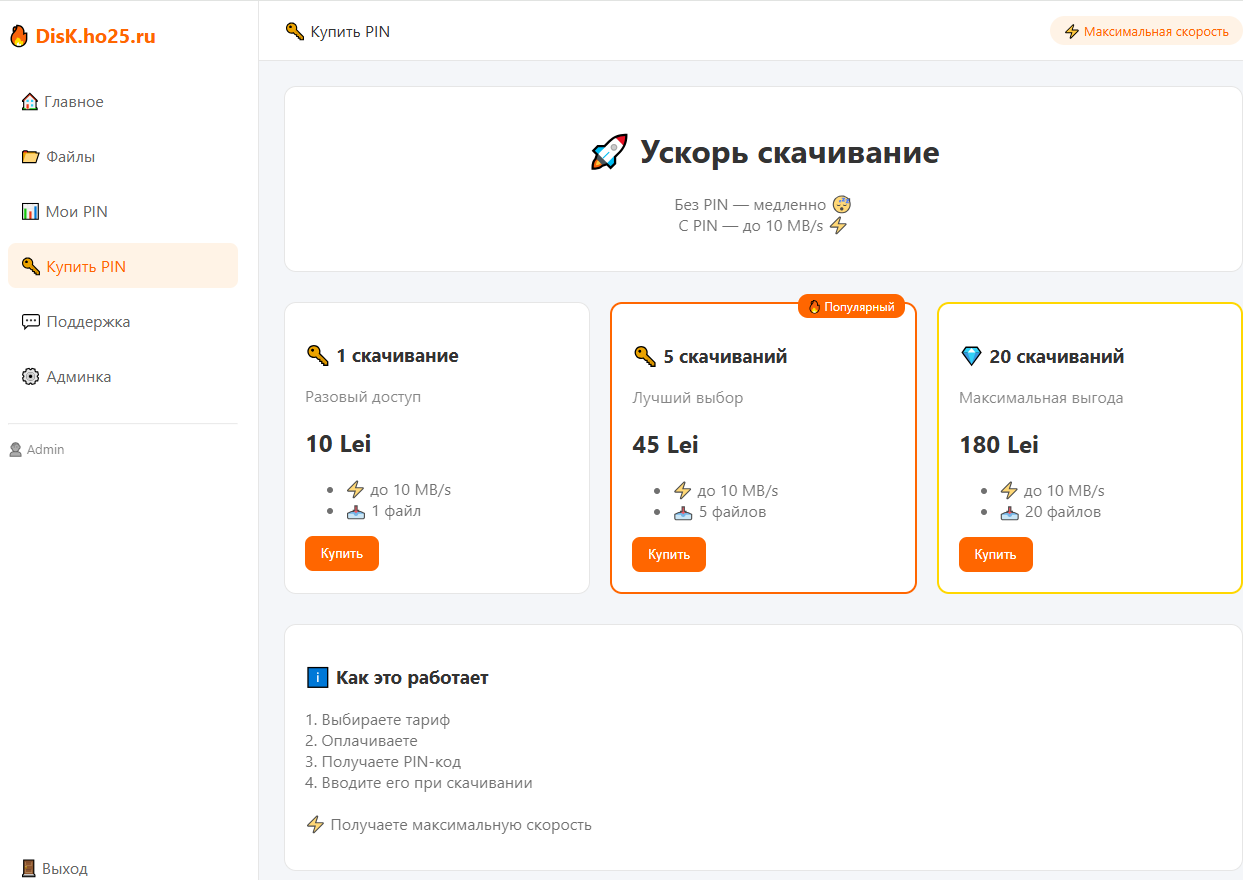The height and width of the screenshot is (880, 1243).
Task: Click the door icon next to Выход
Action: click(x=28, y=868)
